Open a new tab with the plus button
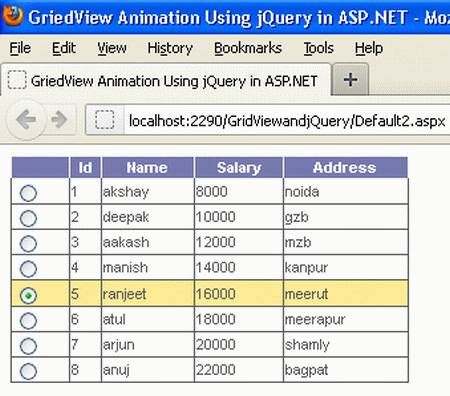The image size is (450, 396). point(350,80)
